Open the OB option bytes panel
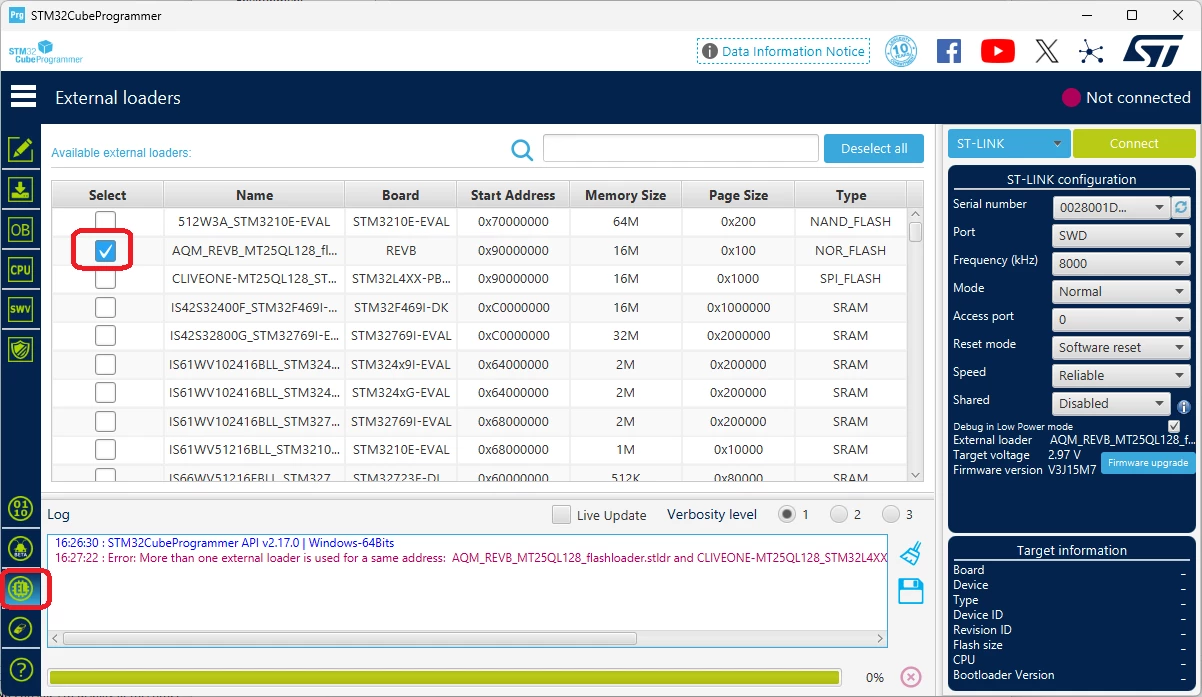The height and width of the screenshot is (697, 1202). click(x=20, y=229)
